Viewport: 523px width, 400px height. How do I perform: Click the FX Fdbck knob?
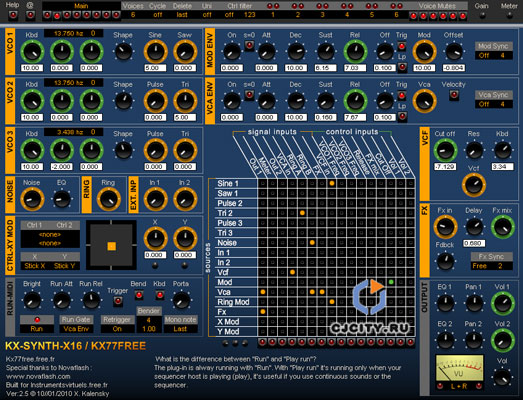point(445,261)
